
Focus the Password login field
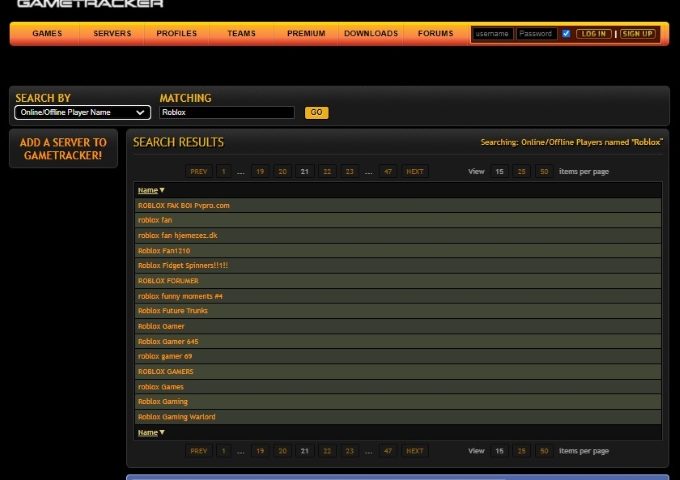click(536, 34)
